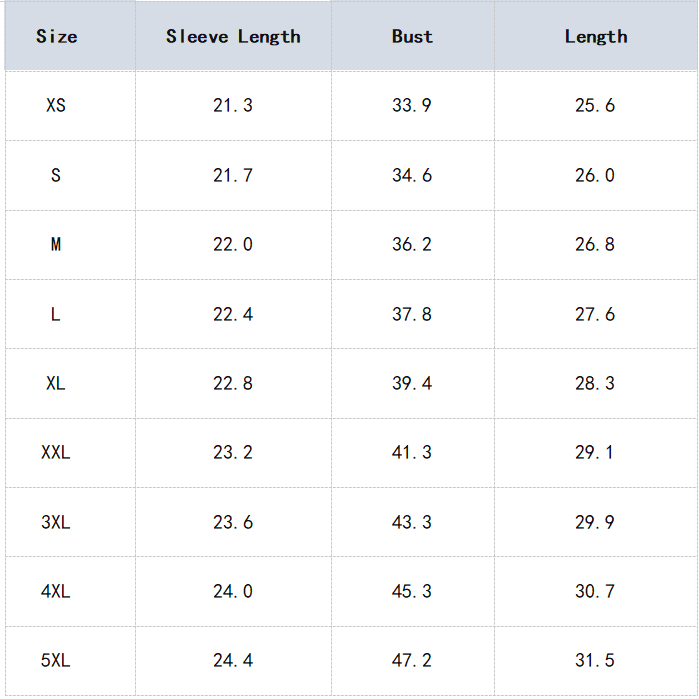Click the Bust column header

point(412,37)
